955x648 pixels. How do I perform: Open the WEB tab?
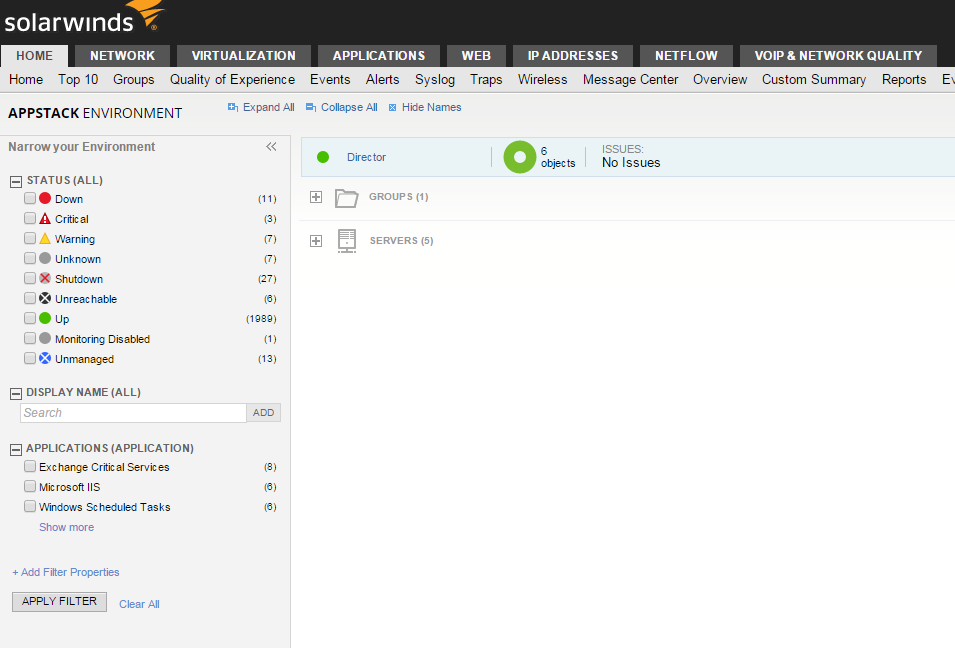pos(476,55)
